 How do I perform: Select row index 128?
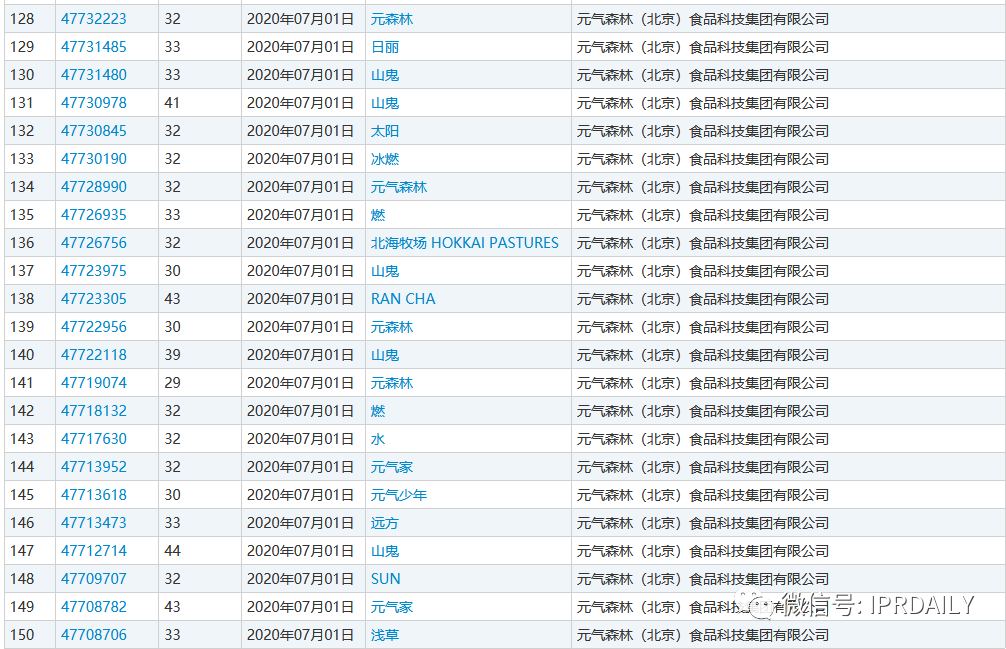pyautogui.click(x=22, y=19)
